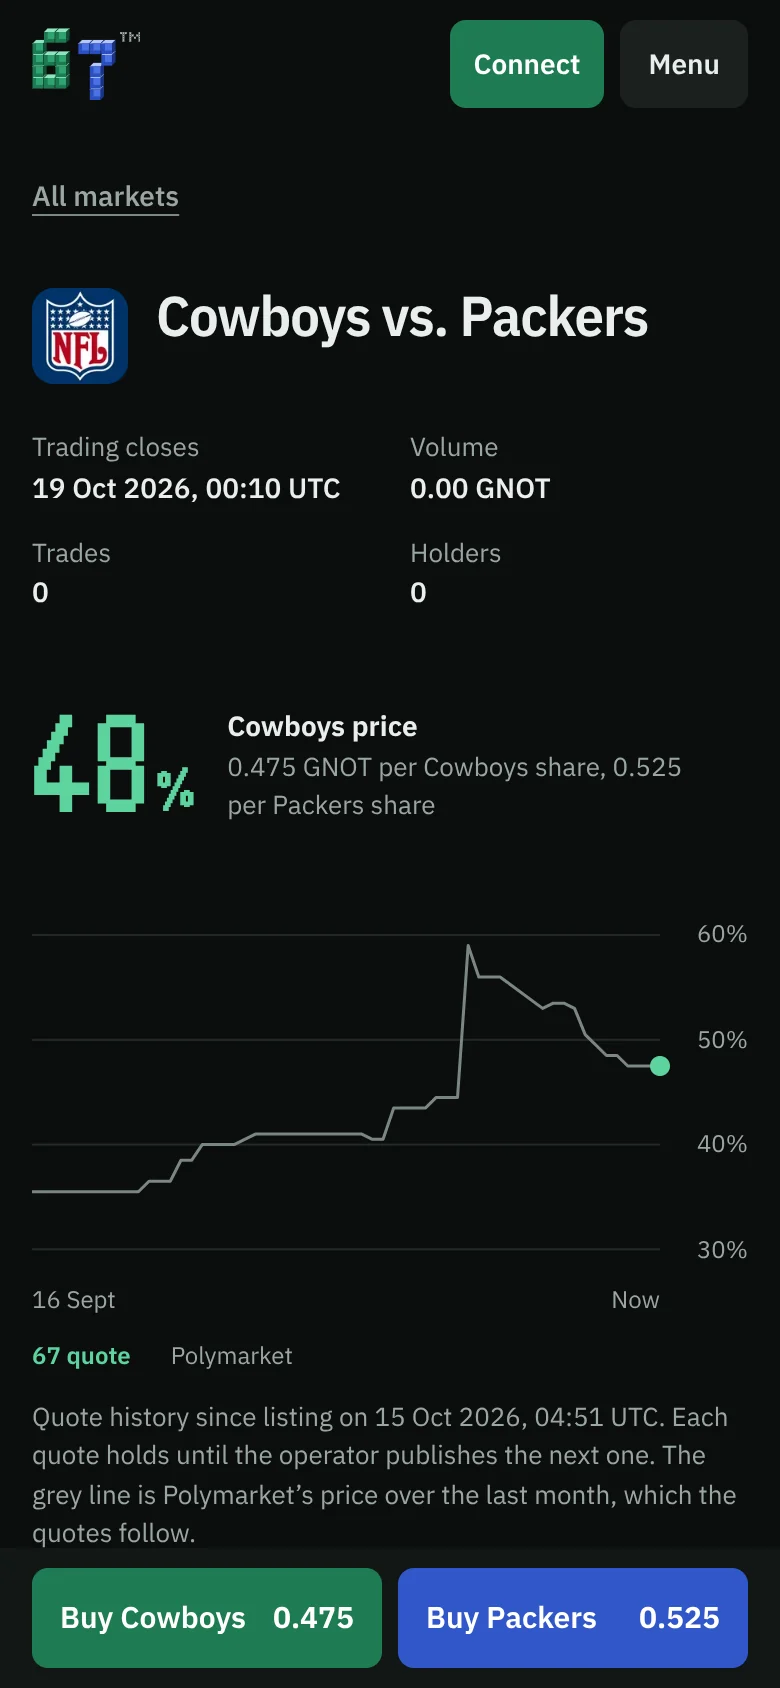
Task: Click the 16 Sept chart axis label
Action: (74, 1300)
